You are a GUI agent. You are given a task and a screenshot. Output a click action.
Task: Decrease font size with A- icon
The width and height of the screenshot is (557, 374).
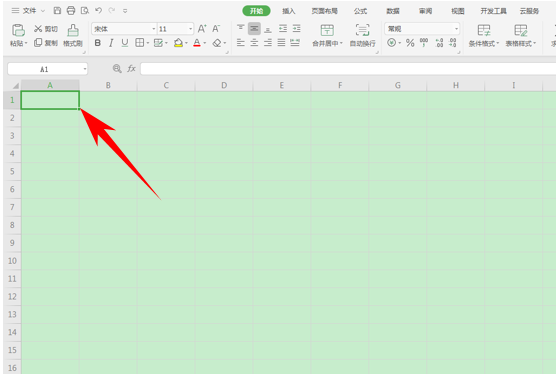click(x=216, y=29)
